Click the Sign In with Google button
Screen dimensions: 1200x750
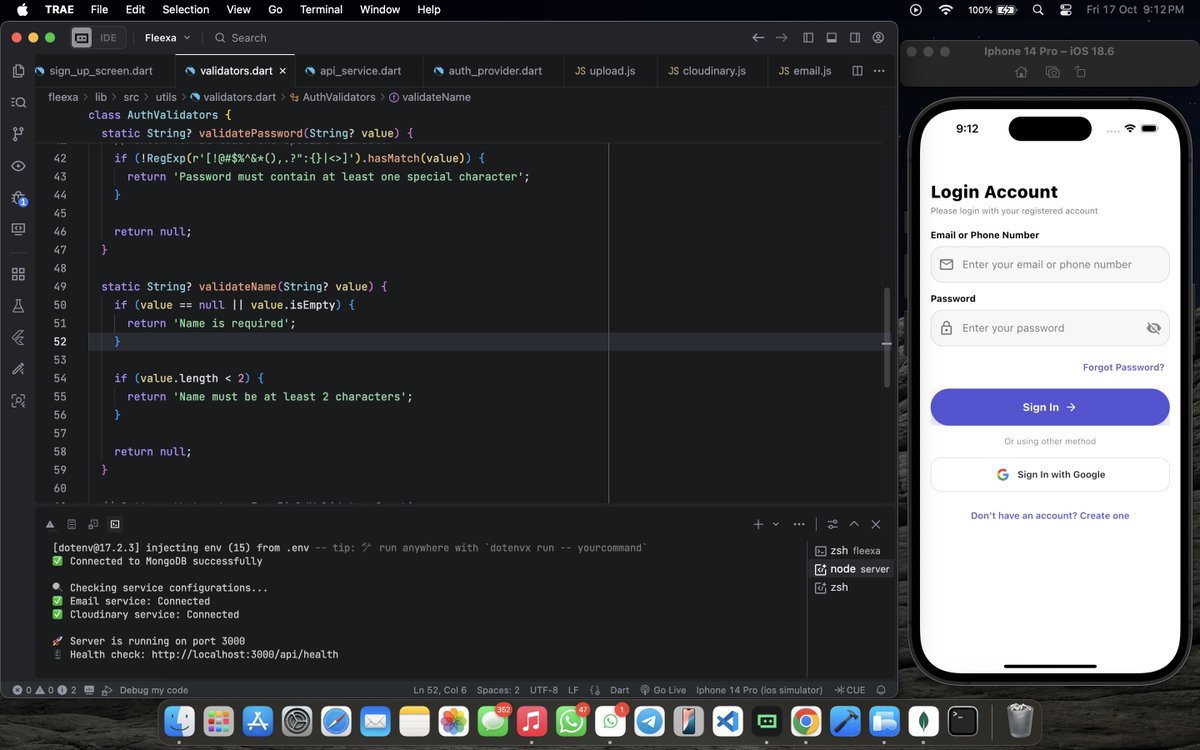1049,474
